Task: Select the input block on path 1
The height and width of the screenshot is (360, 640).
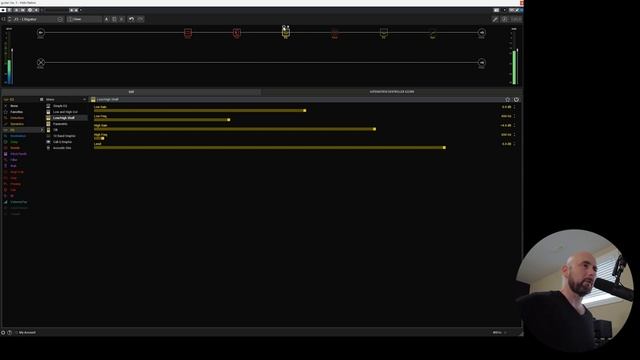Action: click(x=41, y=33)
